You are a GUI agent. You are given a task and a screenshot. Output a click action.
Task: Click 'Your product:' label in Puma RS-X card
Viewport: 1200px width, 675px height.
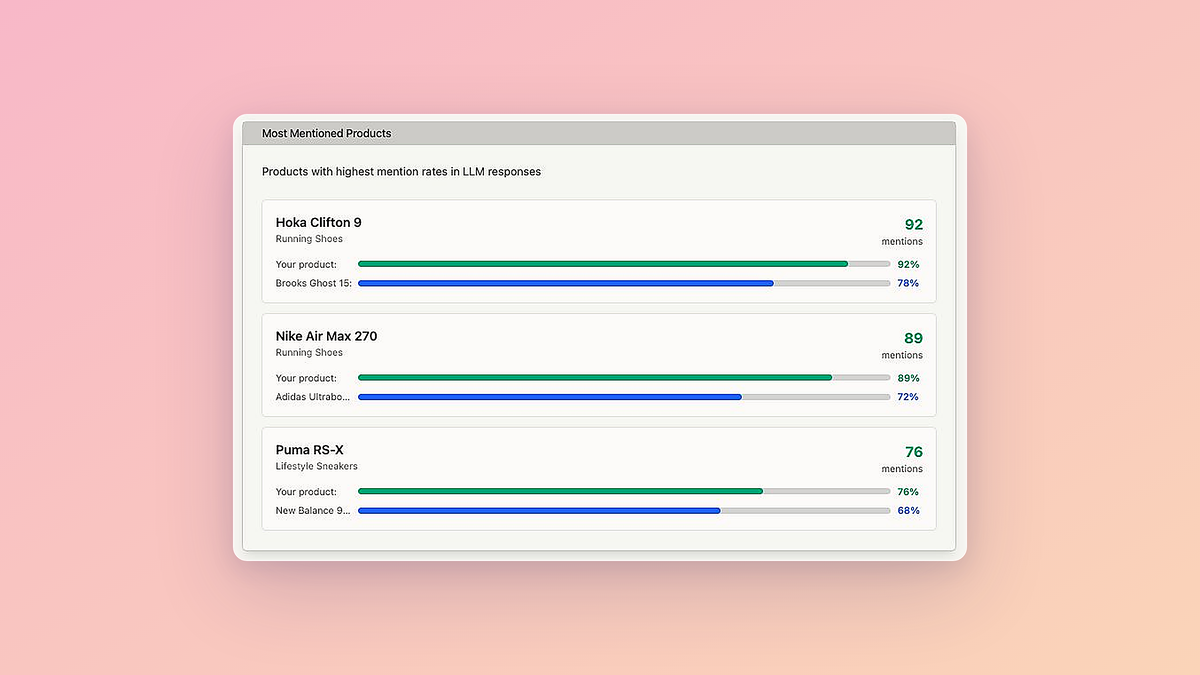click(306, 492)
